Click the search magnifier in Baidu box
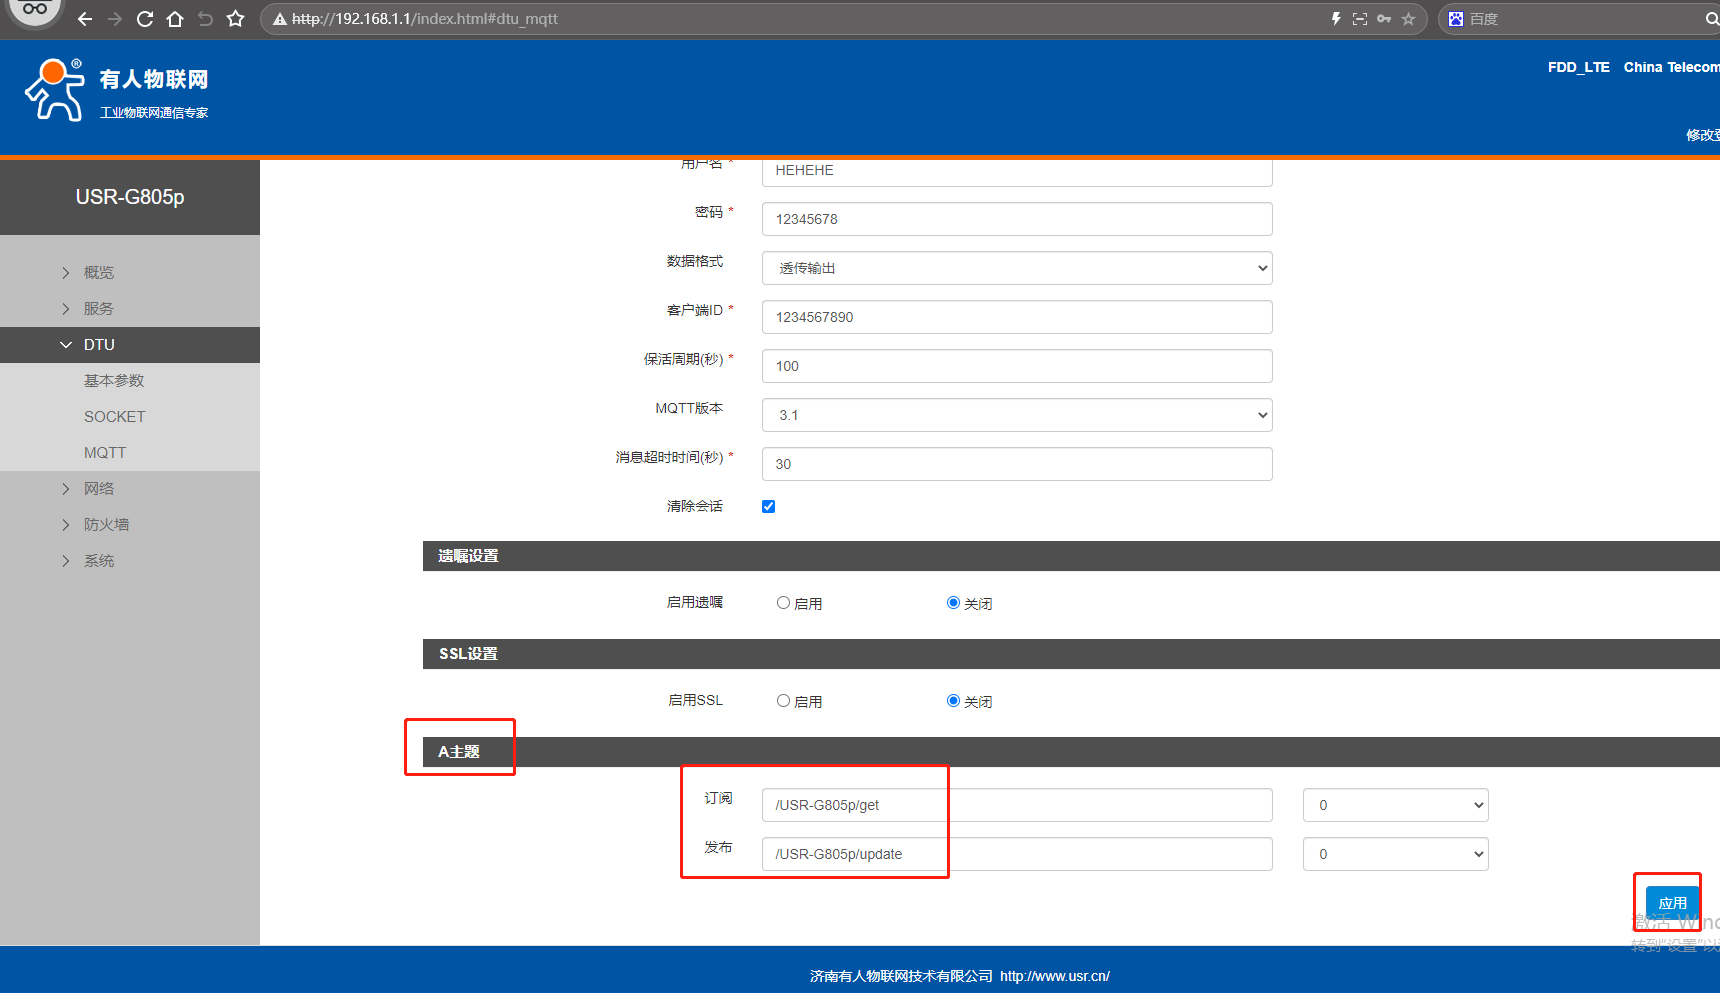 pyautogui.click(x=1711, y=19)
